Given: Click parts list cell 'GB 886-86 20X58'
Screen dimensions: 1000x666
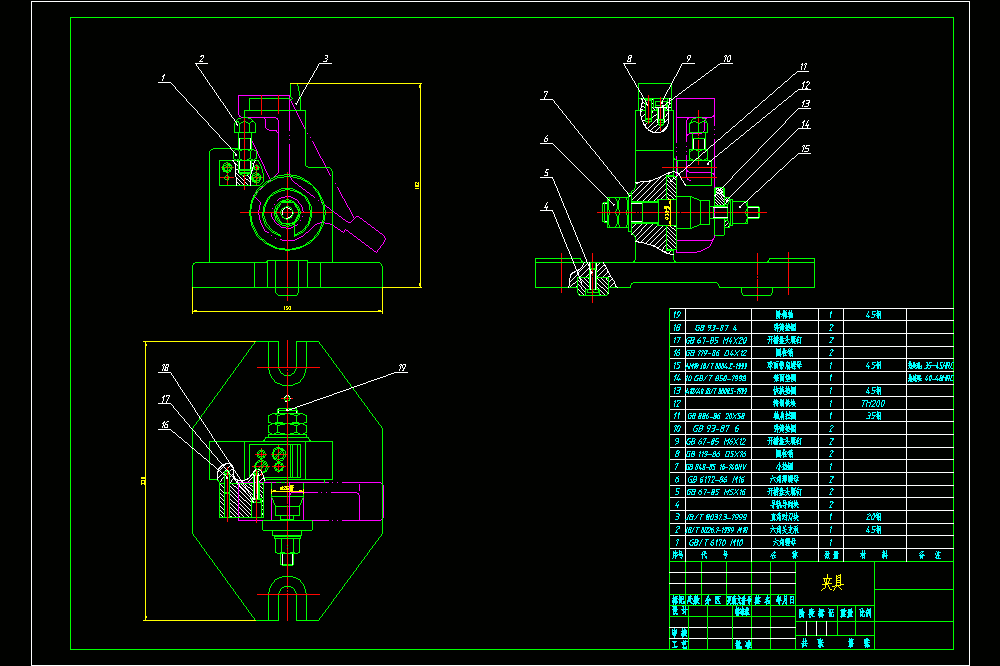Looking at the screenshot, I should [x=716, y=416].
